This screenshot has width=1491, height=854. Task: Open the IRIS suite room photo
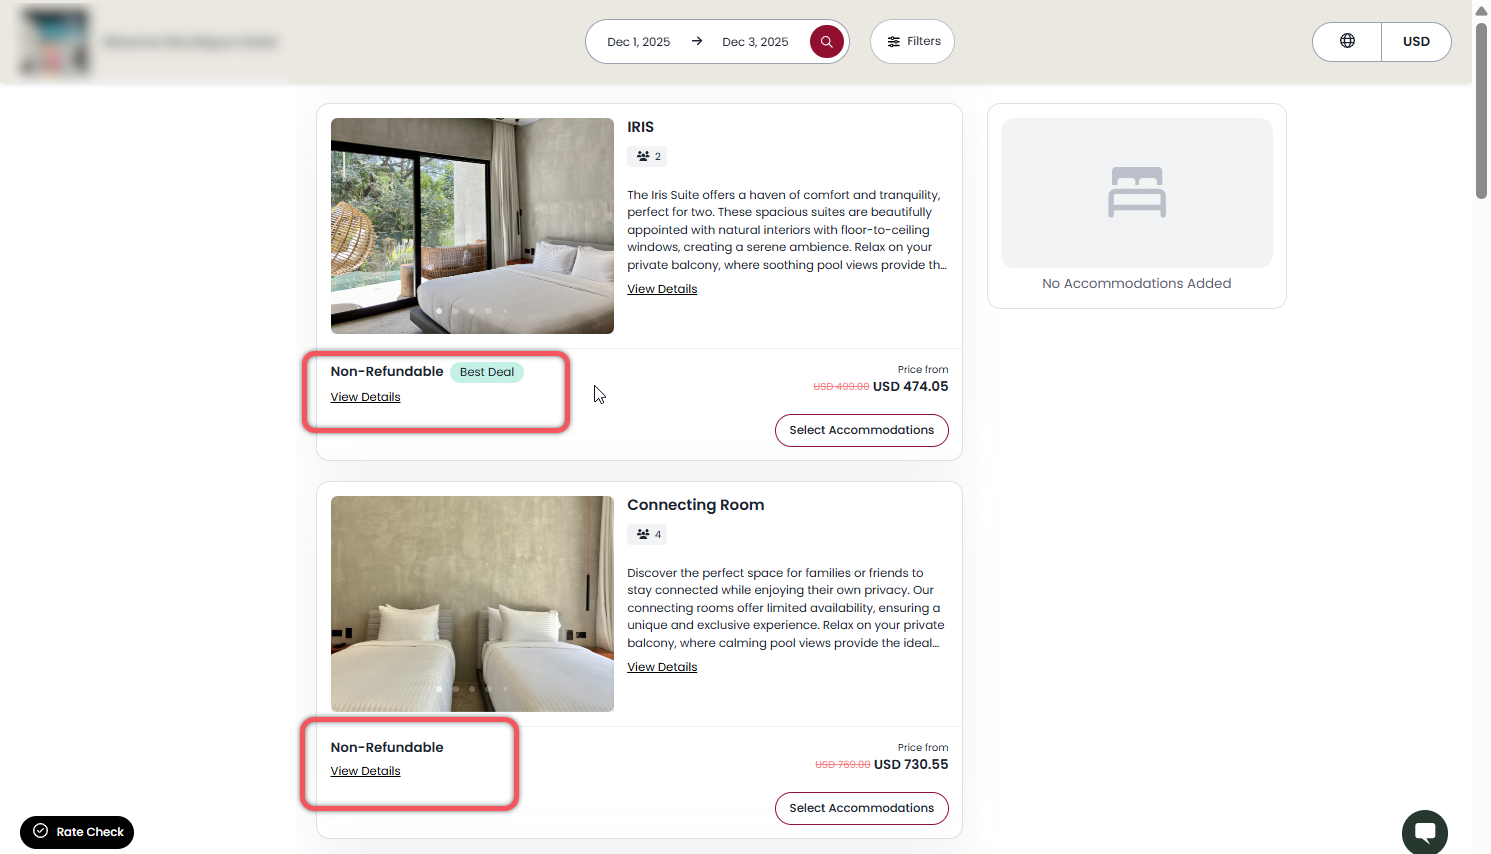[472, 226]
